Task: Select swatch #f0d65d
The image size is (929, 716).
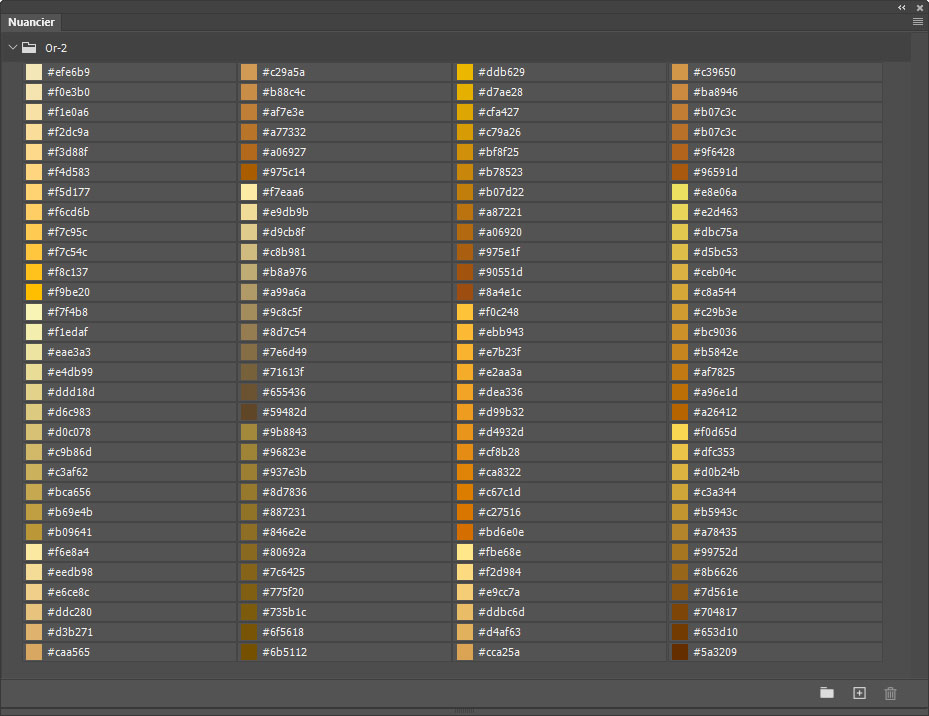Action: tap(680, 432)
